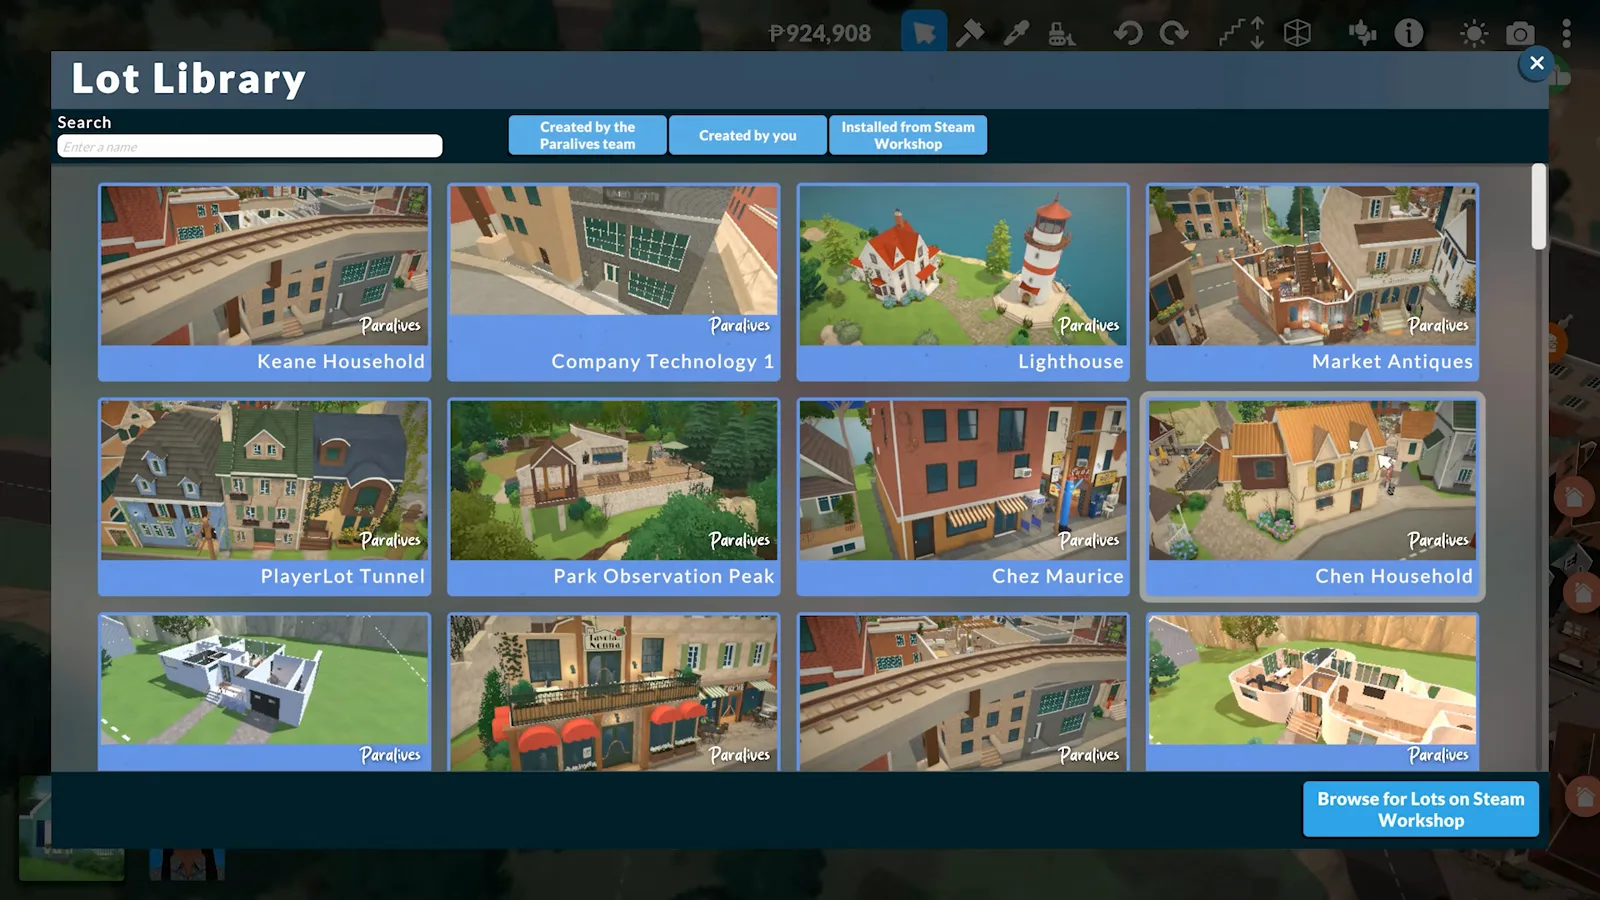This screenshot has width=1600, height=900.
Task: Open the info icon in toolbar
Action: (x=1409, y=33)
